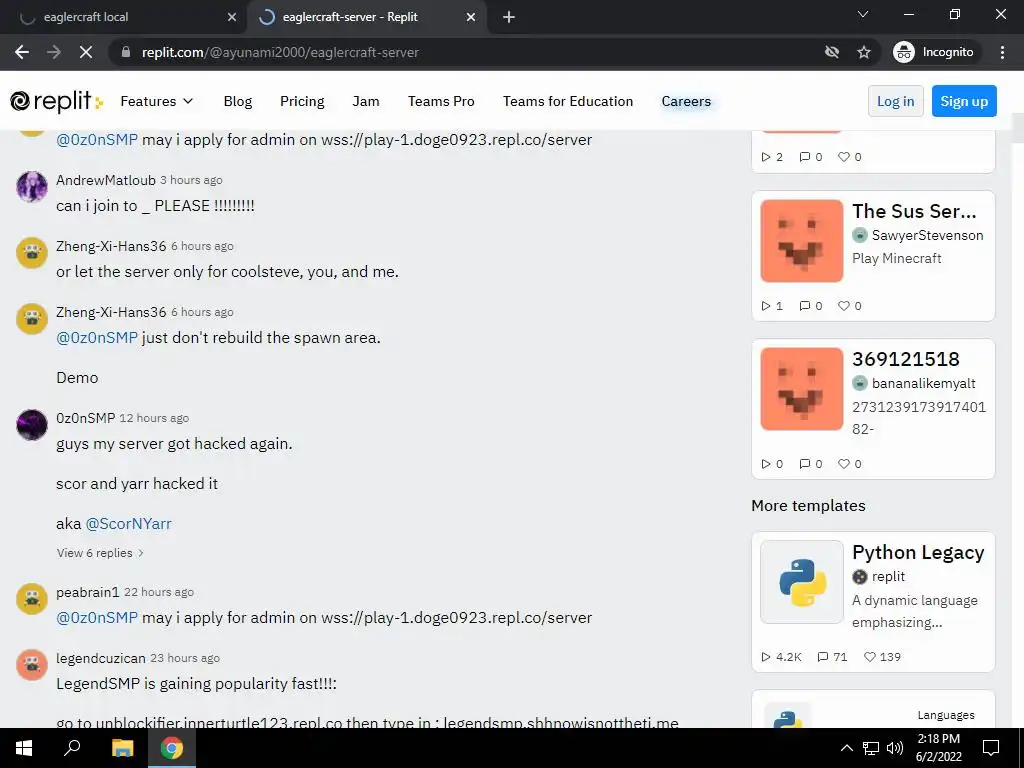Close the eaglercraft-server Replit tab

click(x=471, y=17)
